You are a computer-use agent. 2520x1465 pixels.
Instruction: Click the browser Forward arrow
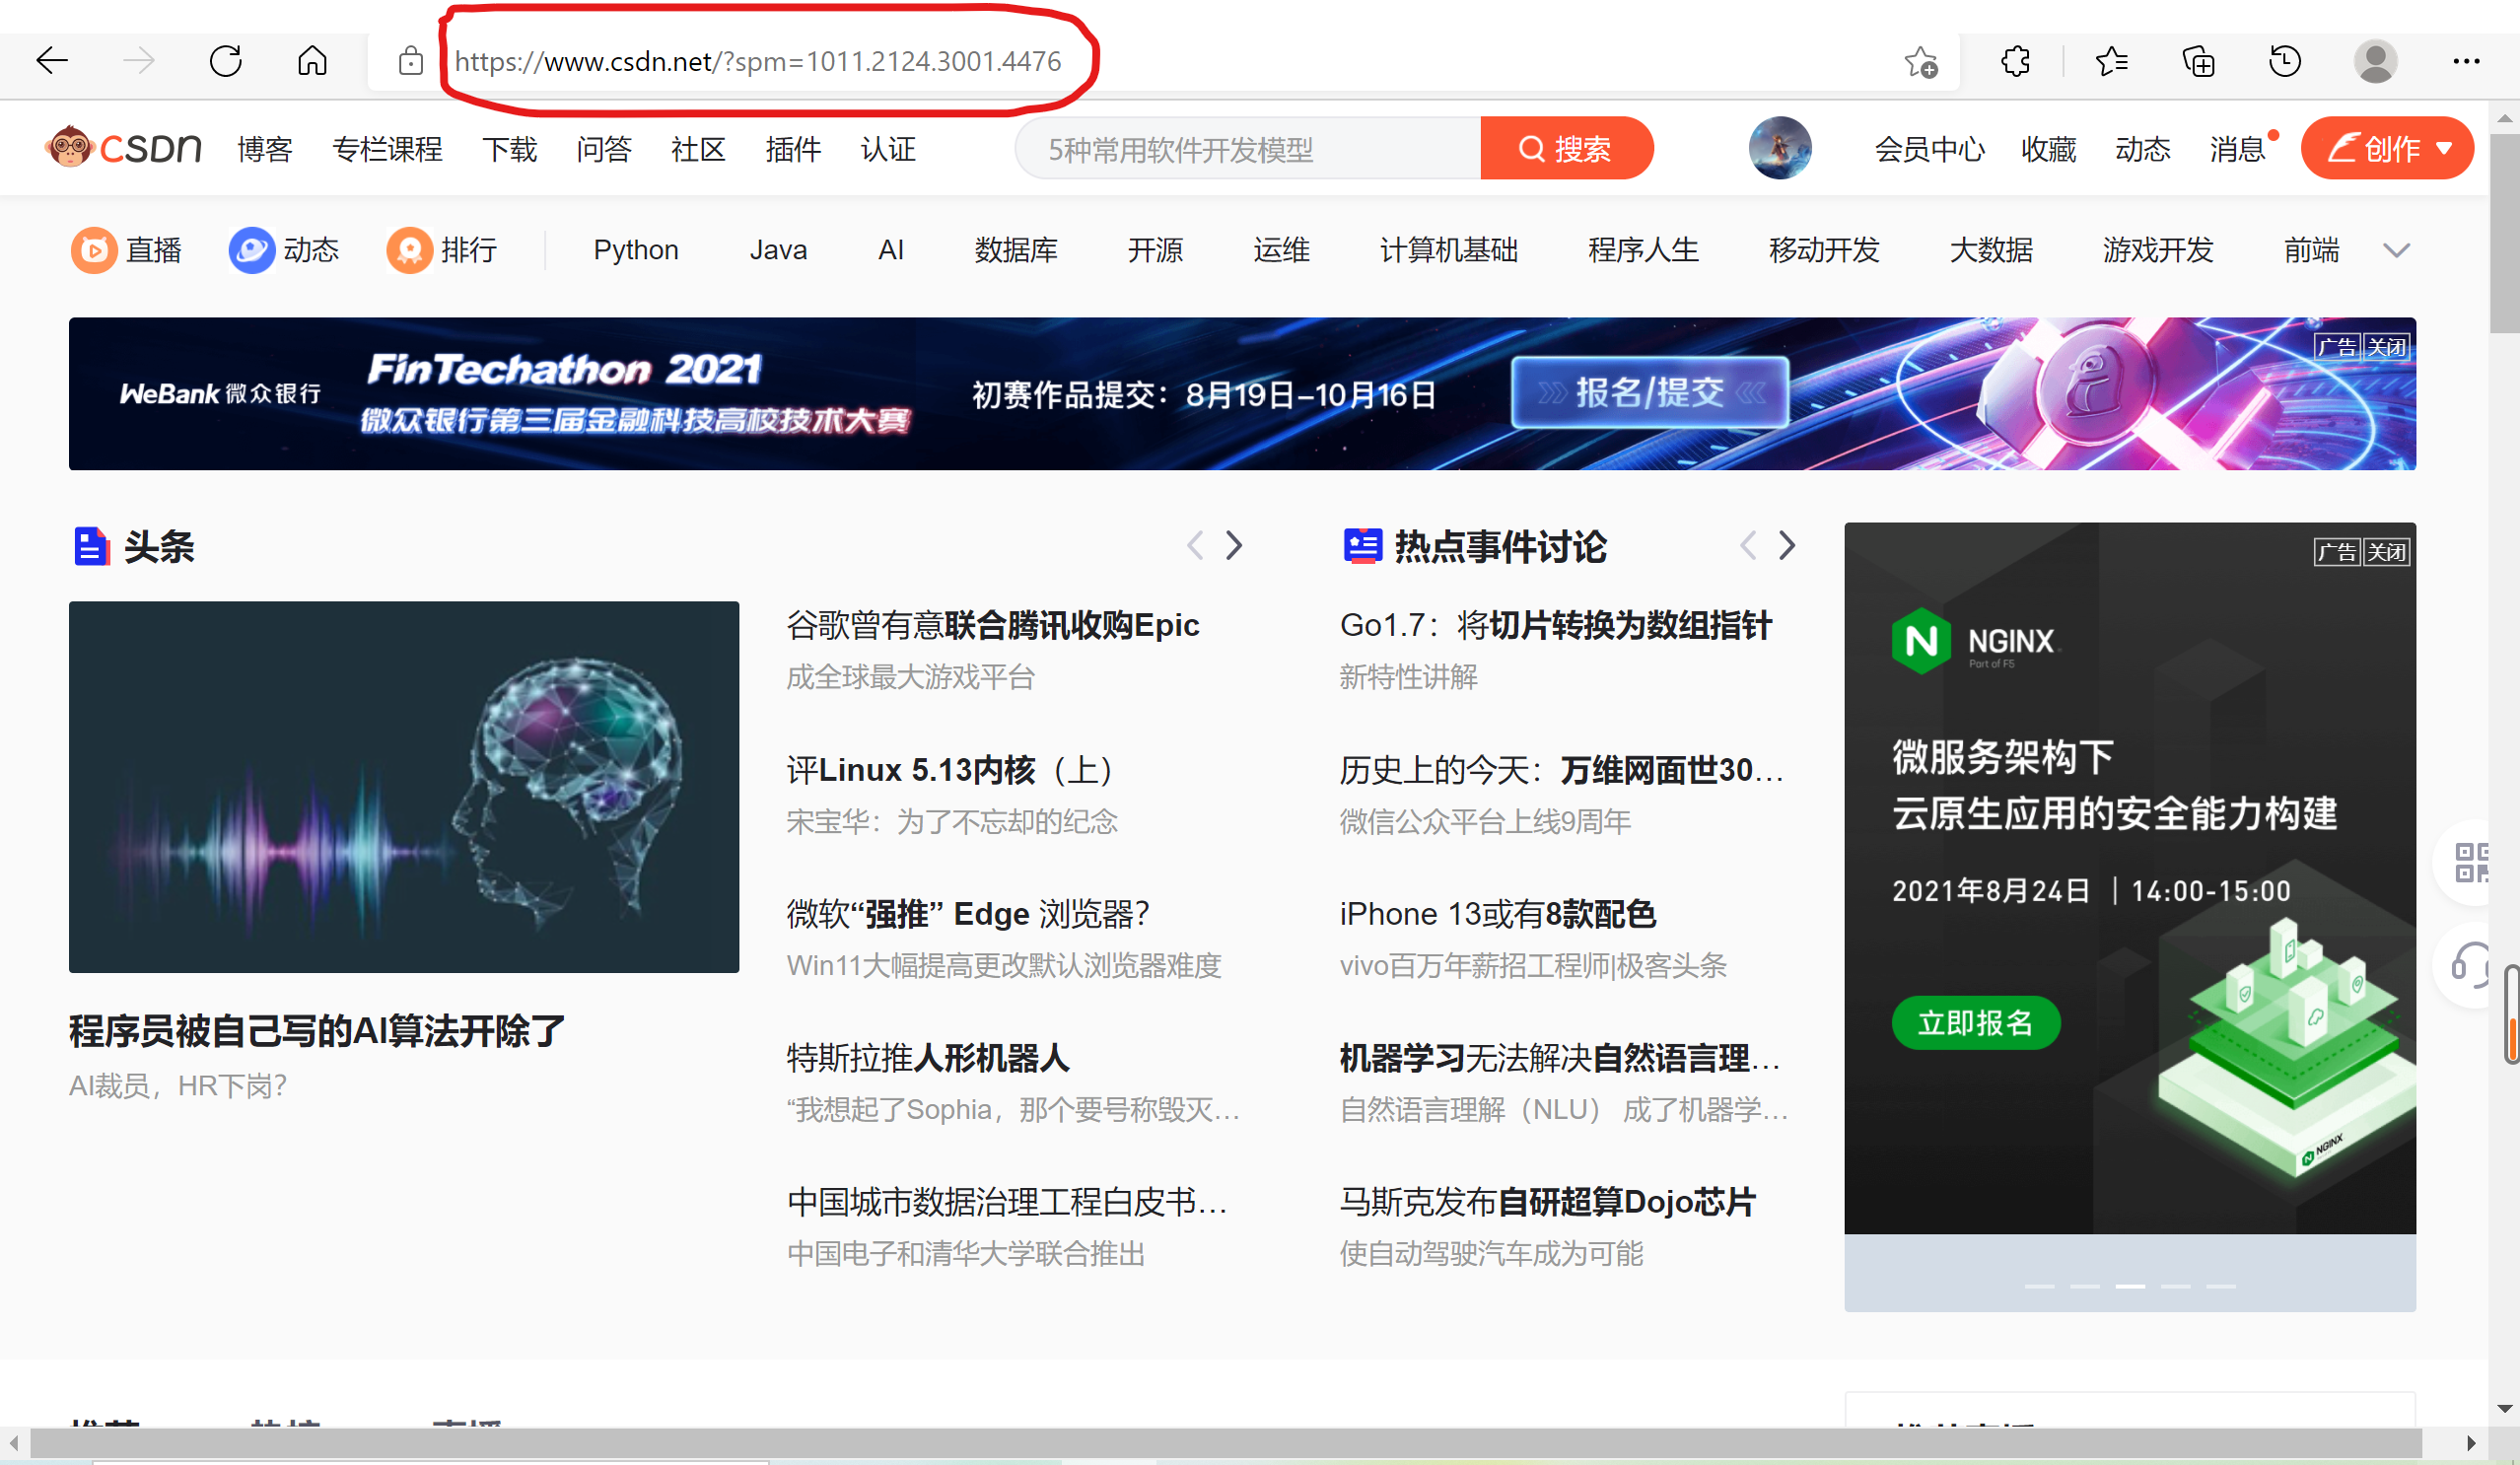tap(139, 61)
